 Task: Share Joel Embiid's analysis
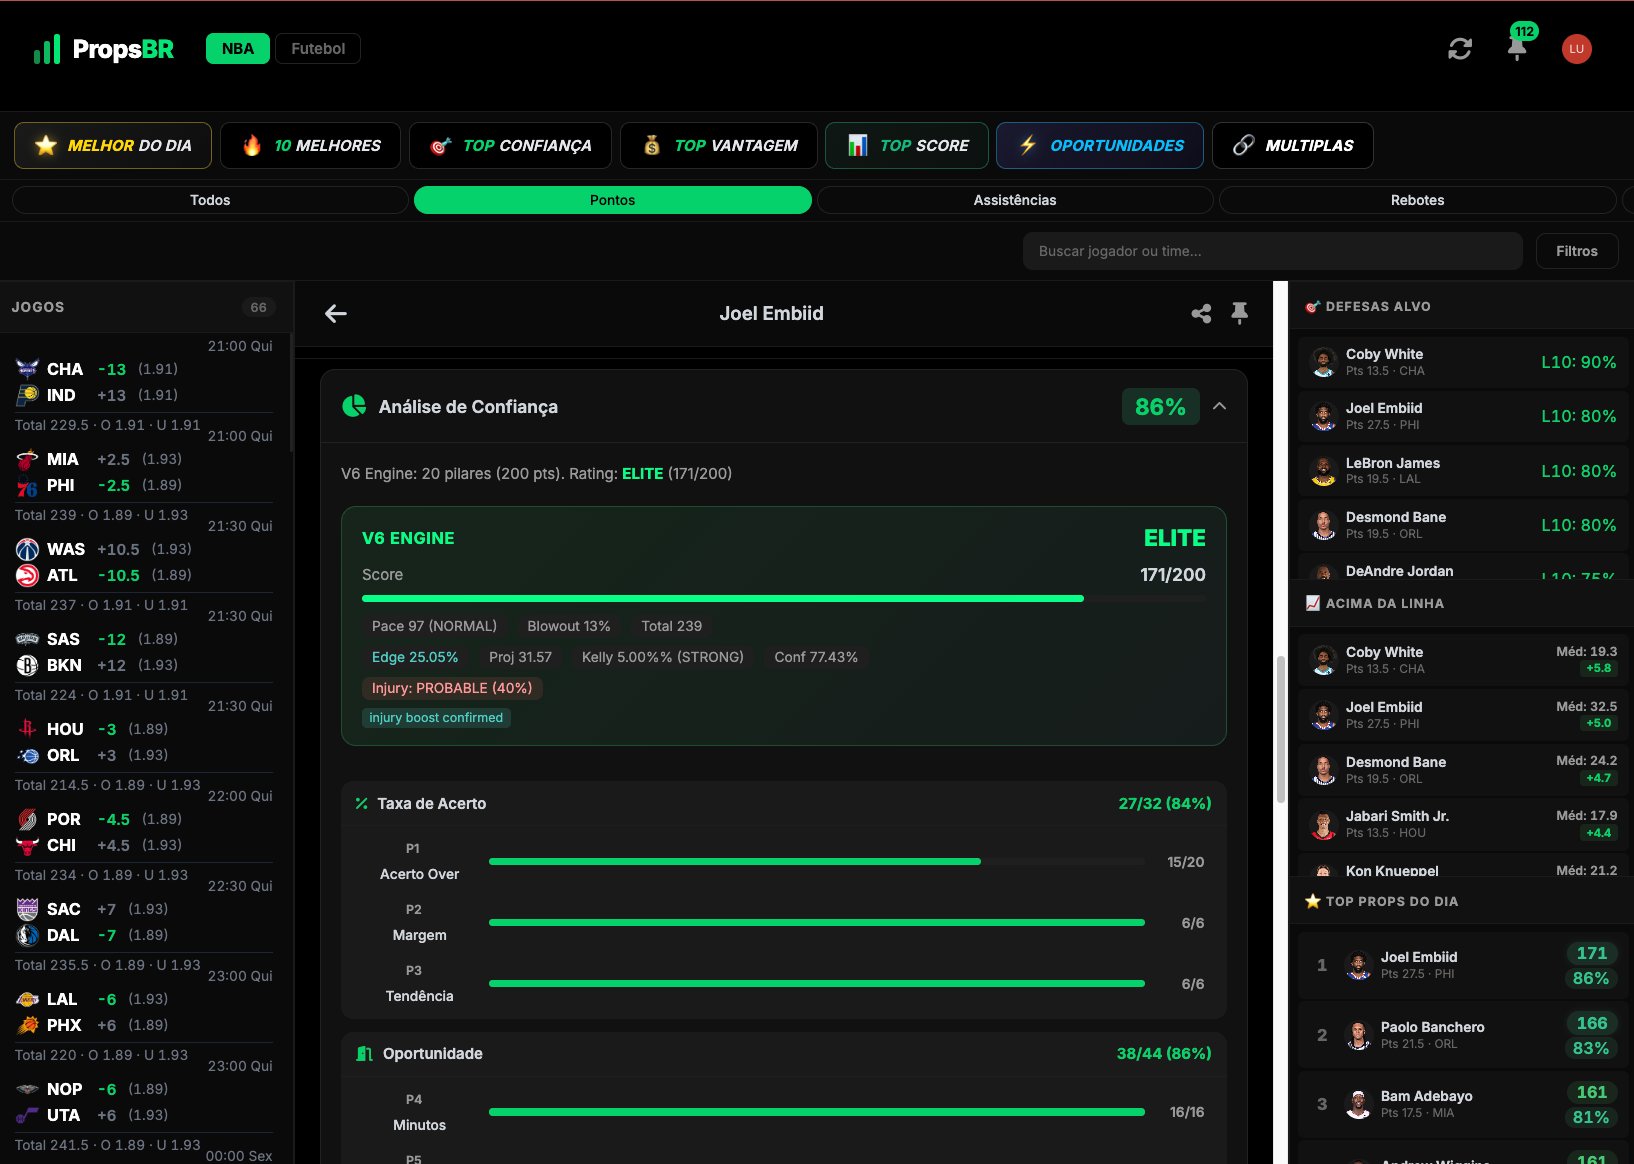tap(1201, 314)
